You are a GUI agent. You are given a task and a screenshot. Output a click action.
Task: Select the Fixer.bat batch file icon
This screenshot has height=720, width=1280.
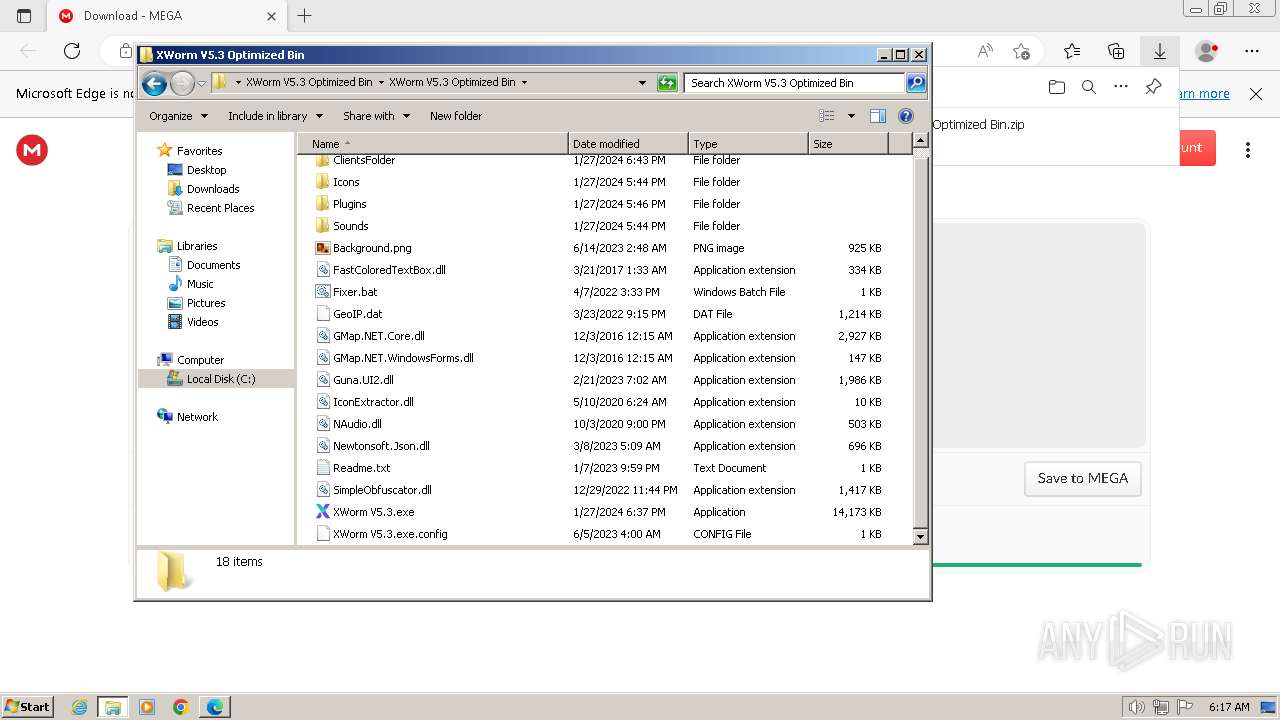click(322, 292)
